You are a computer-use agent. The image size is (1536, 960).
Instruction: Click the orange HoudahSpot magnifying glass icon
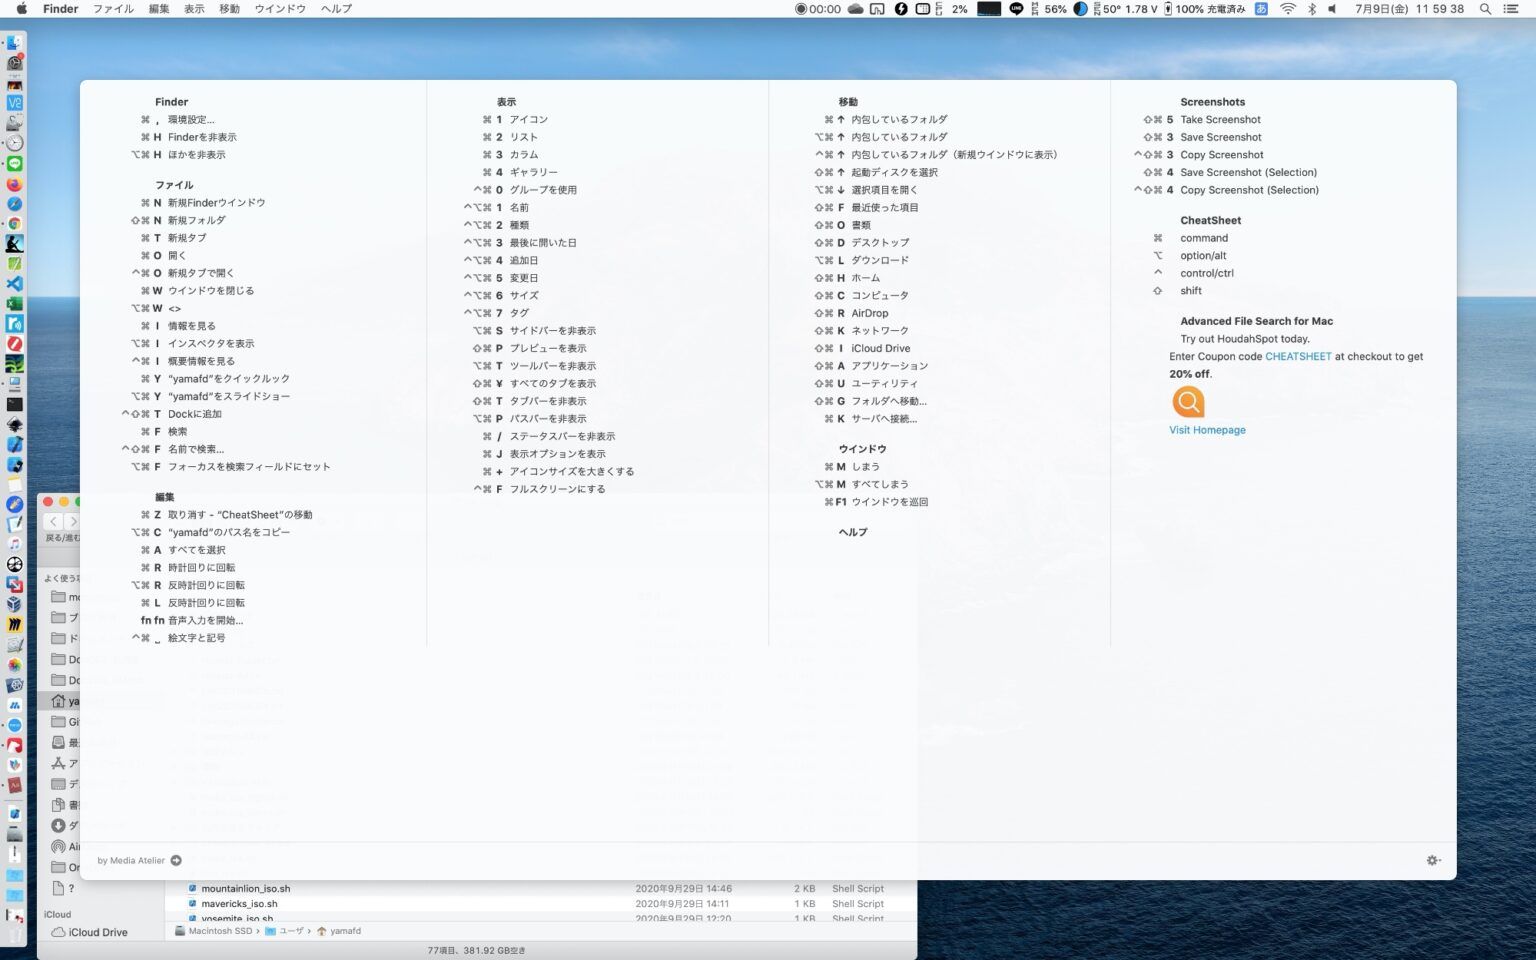tap(1188, 401)
